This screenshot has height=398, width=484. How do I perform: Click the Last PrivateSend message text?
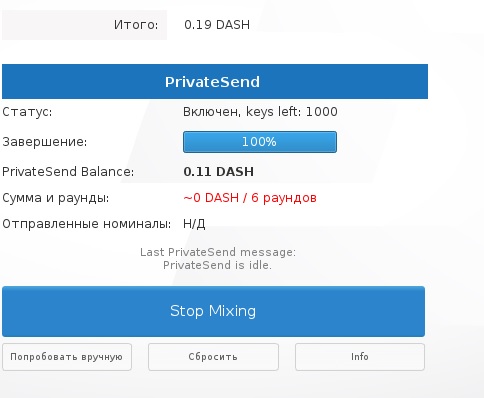pos(218,252)
